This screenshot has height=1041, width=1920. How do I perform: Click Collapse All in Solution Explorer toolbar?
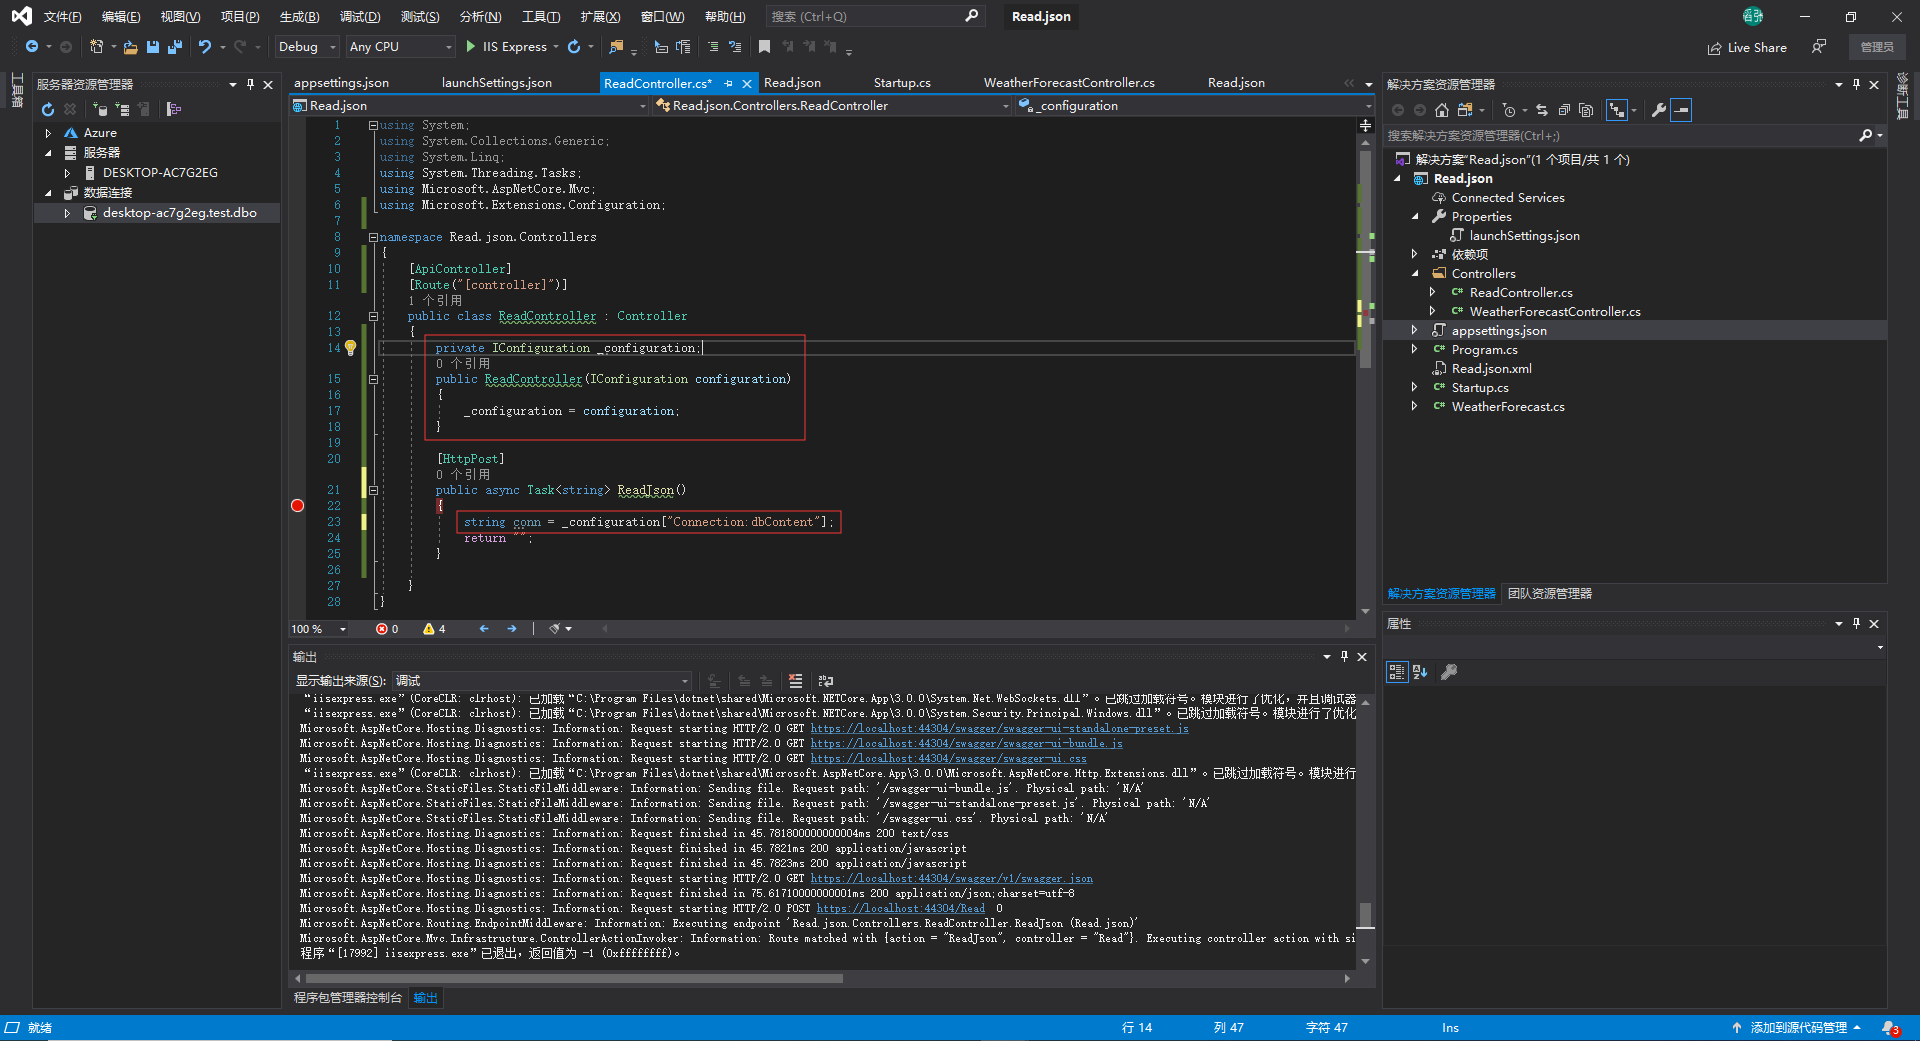tap(1564, 110)
